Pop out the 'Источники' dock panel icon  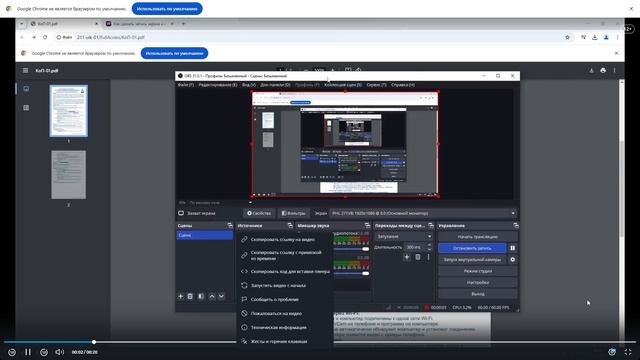tap(290, 225)
